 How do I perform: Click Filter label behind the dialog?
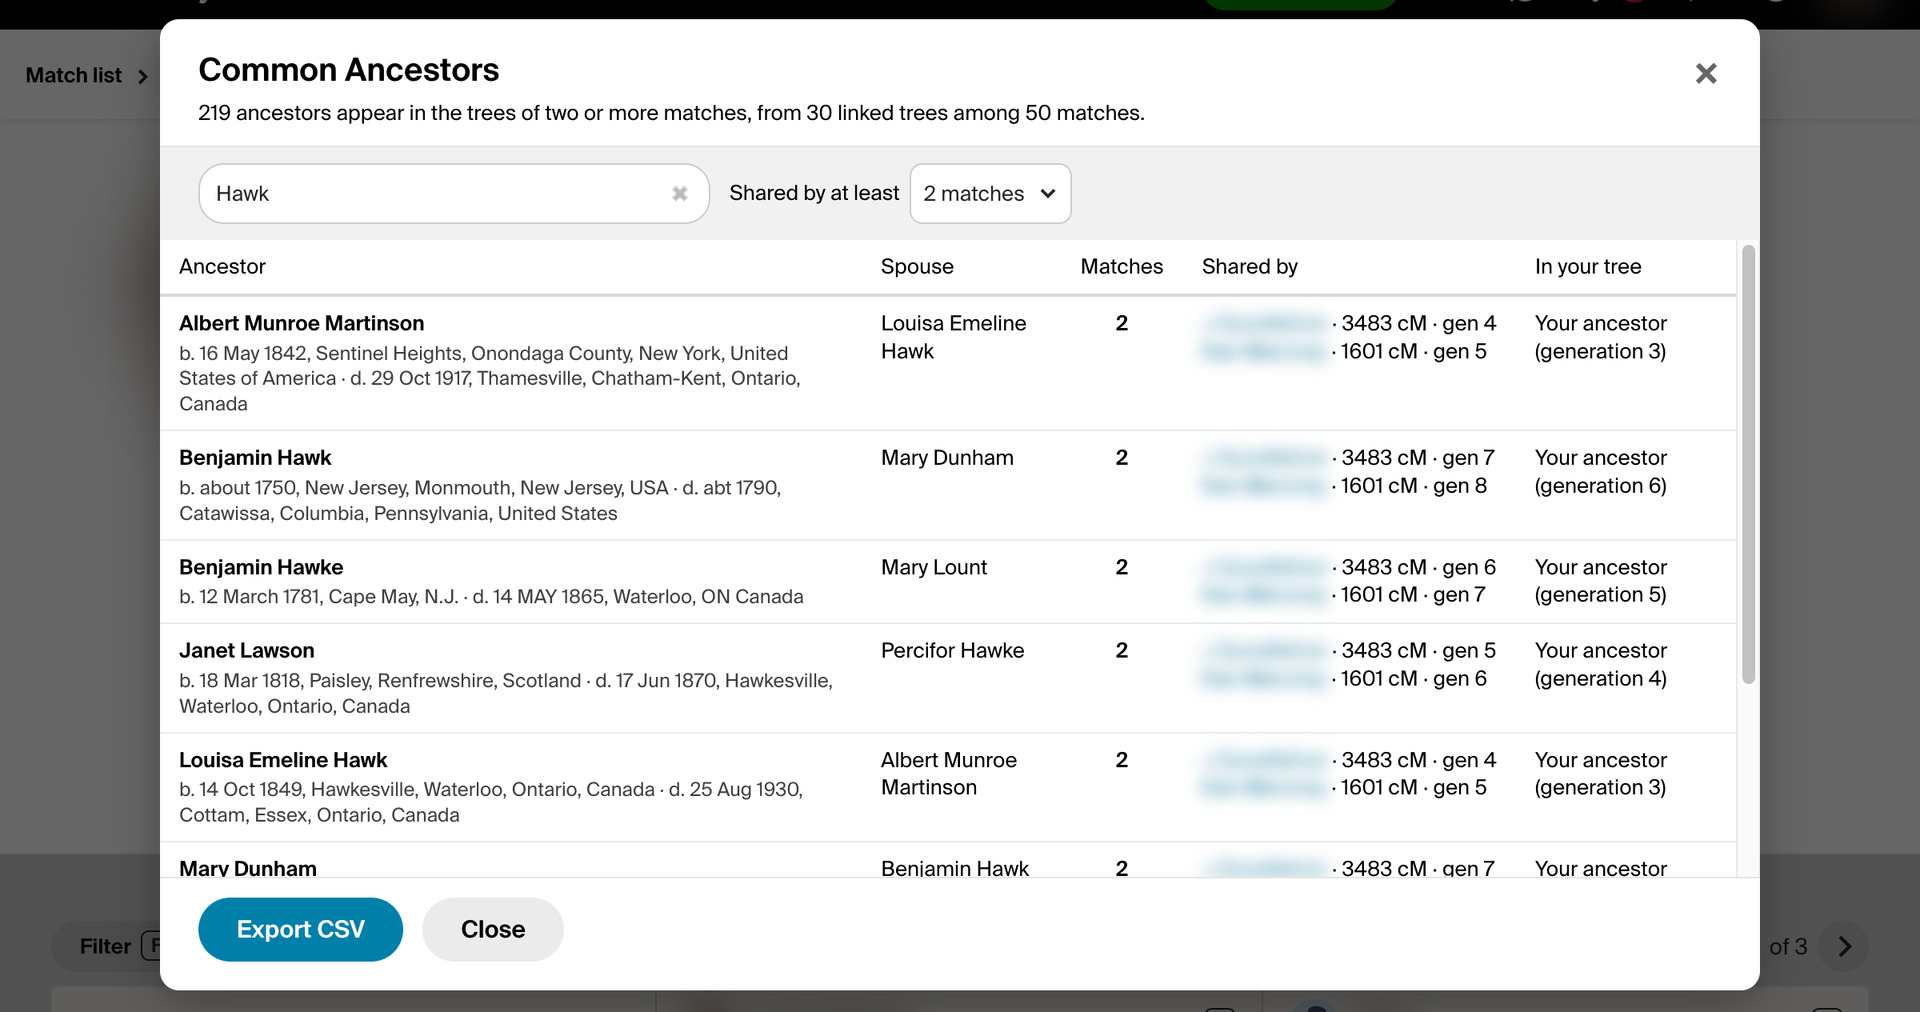[105, 946]
